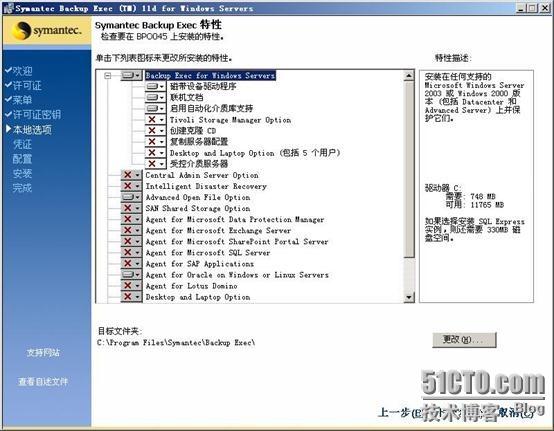Open drive icon beside Agent for Oracle on Windows
Image resolution: width=554 pixels, height=431 pixels.
coord(131,274)
